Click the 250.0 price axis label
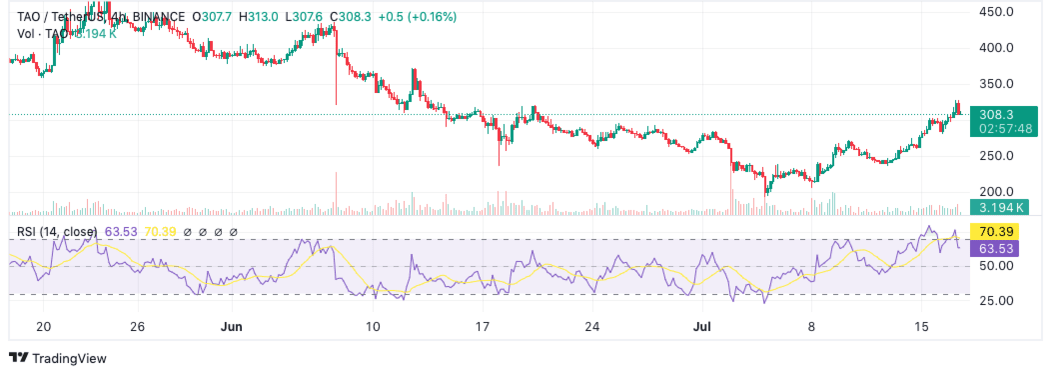The width and height of the screenshot is (1052, 375). tap(996, 156)
